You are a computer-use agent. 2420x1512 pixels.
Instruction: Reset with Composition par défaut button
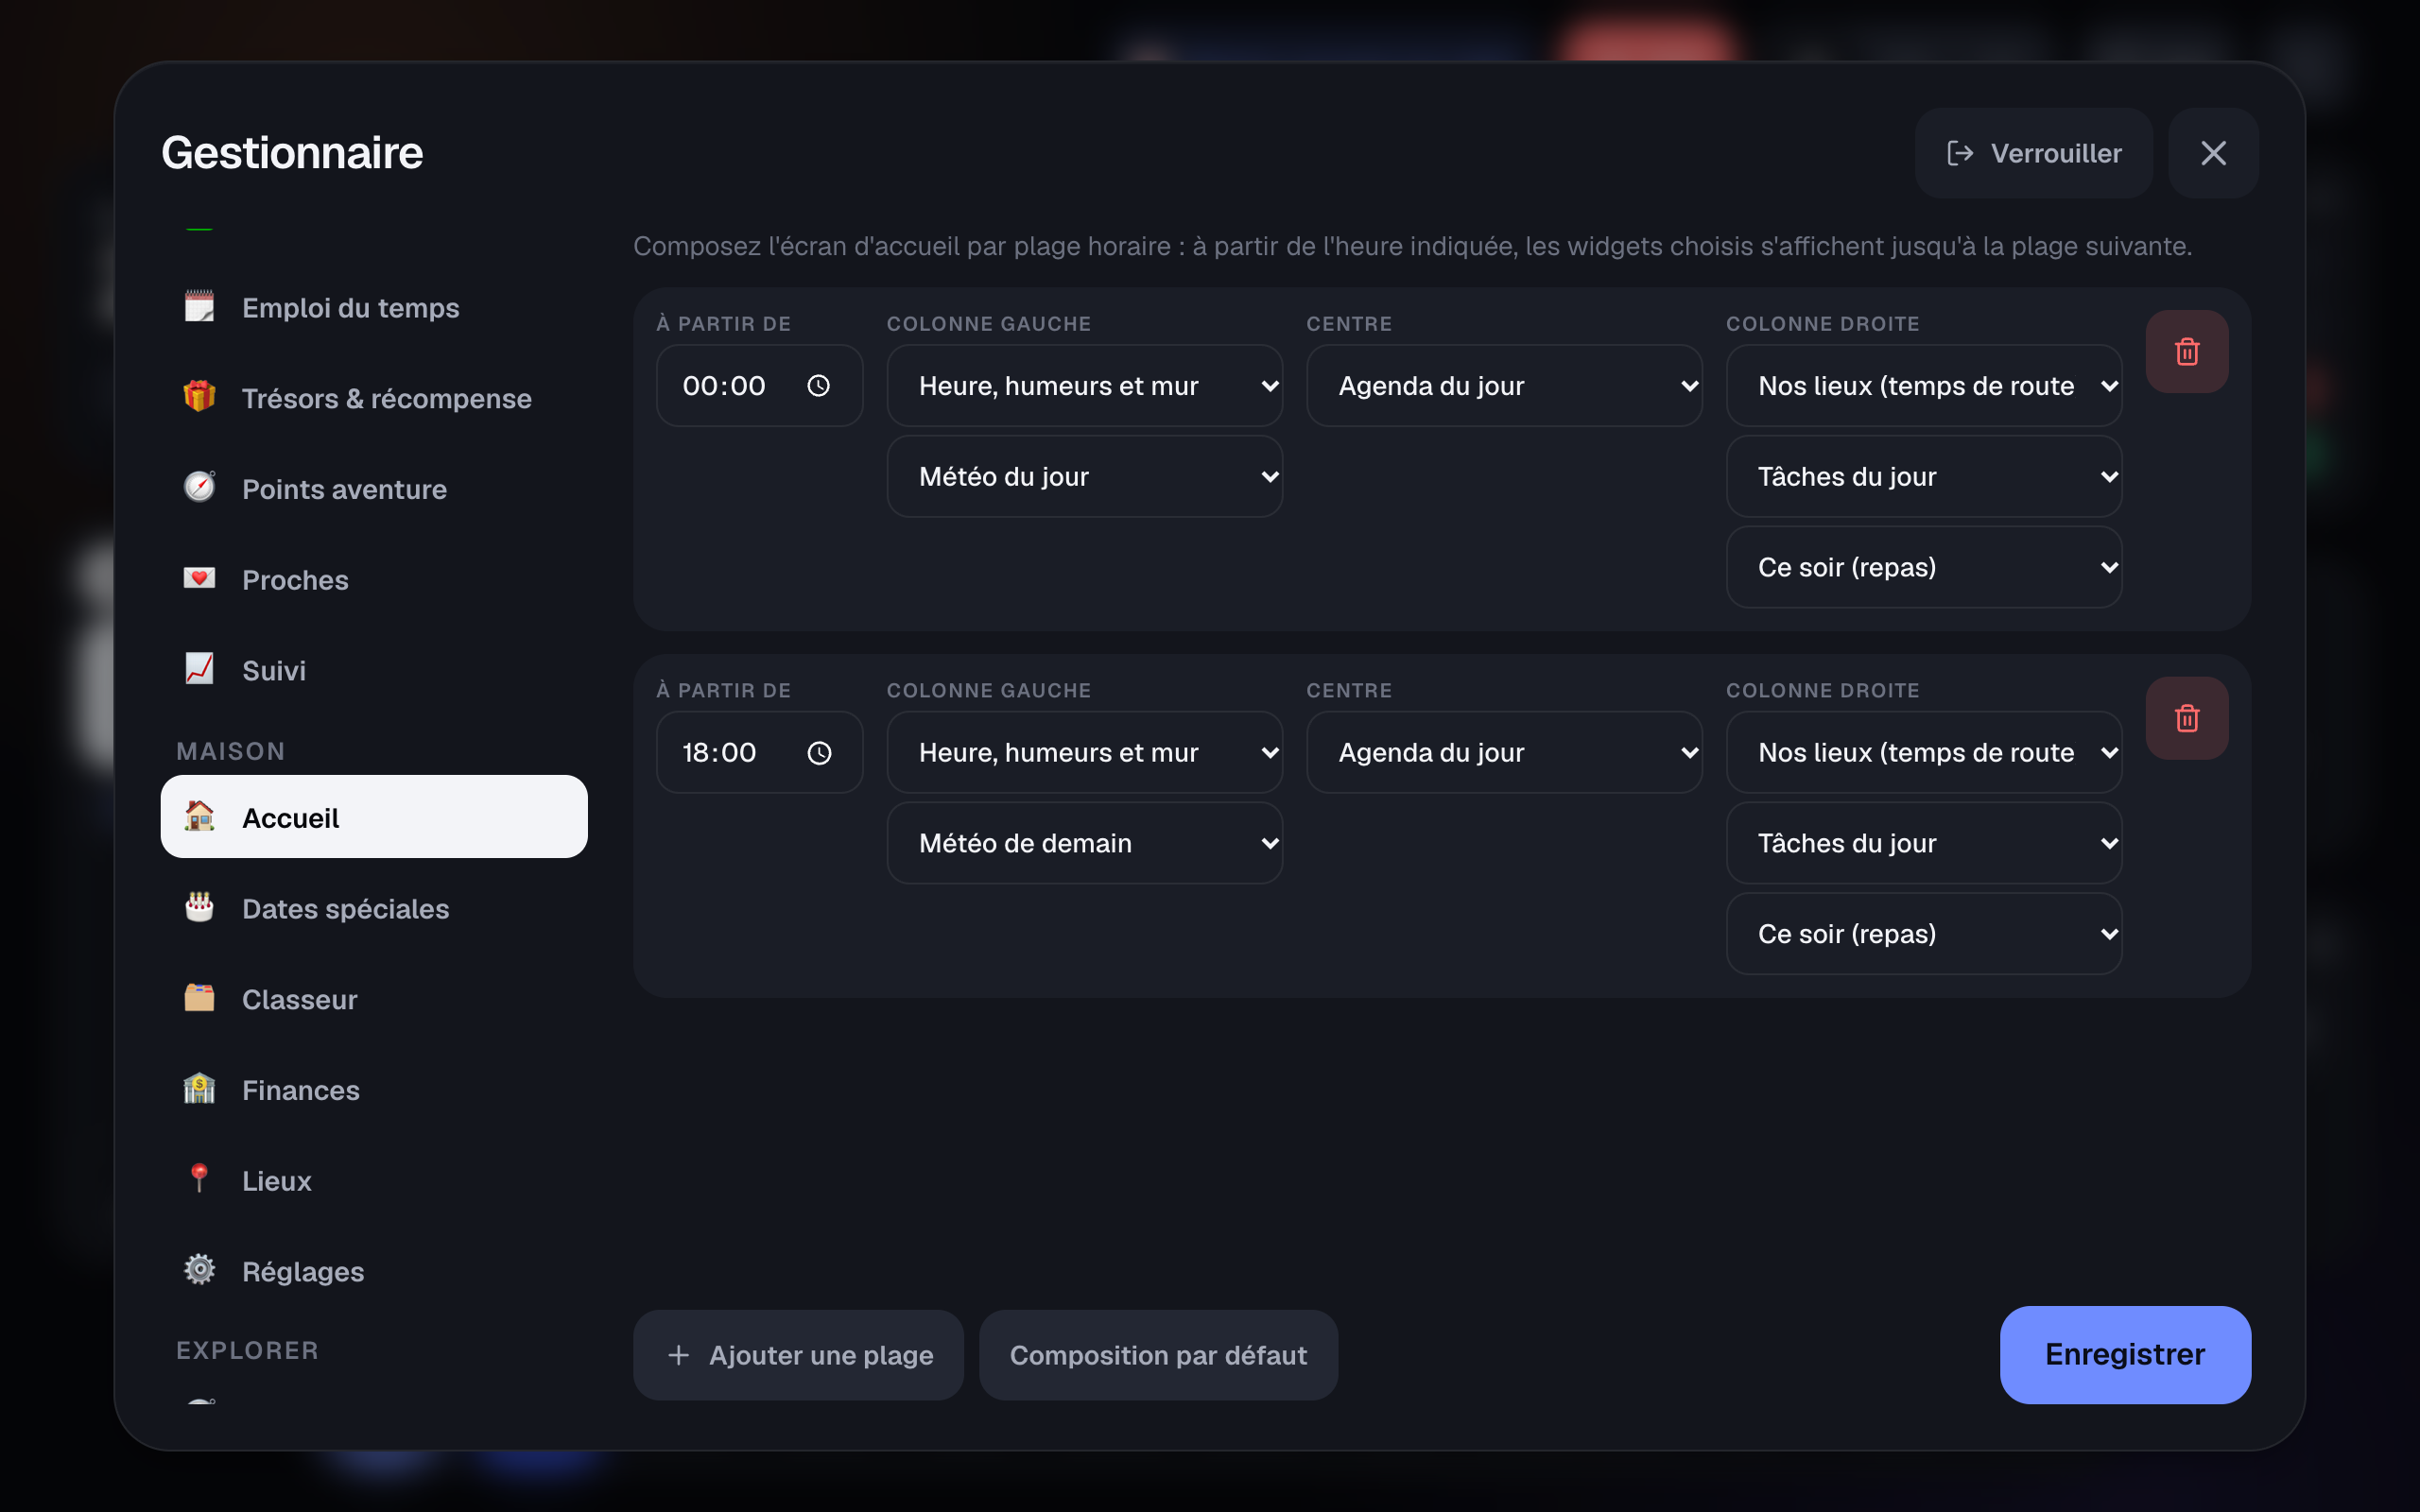[x=1158, y=1355]
